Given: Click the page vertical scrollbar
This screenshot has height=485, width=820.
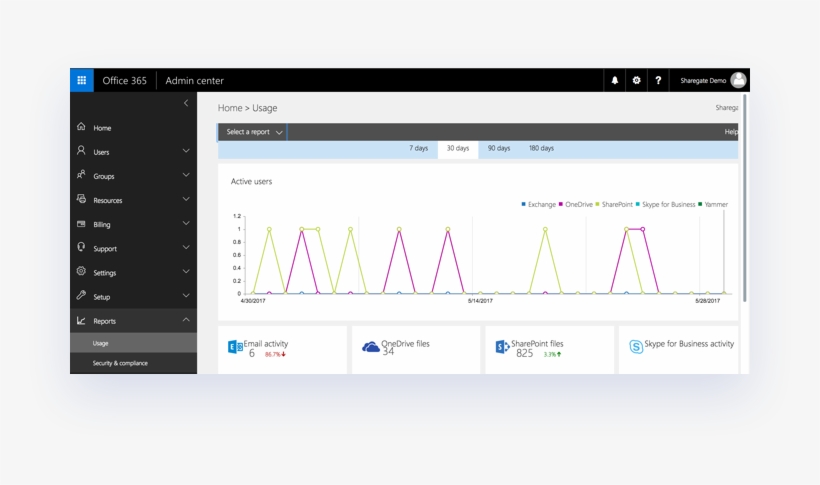Looking at the screenshot, I should pyautogui.click(x=744, y=198).
